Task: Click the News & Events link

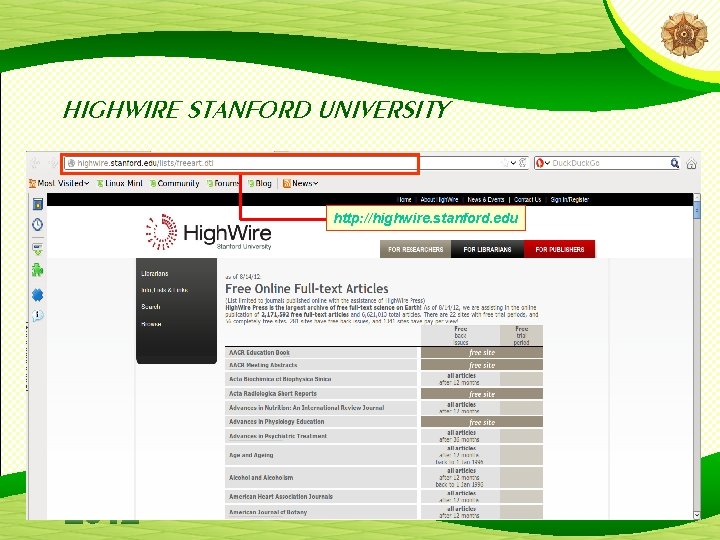Action: pyautogui.click(x=485, y=200)
